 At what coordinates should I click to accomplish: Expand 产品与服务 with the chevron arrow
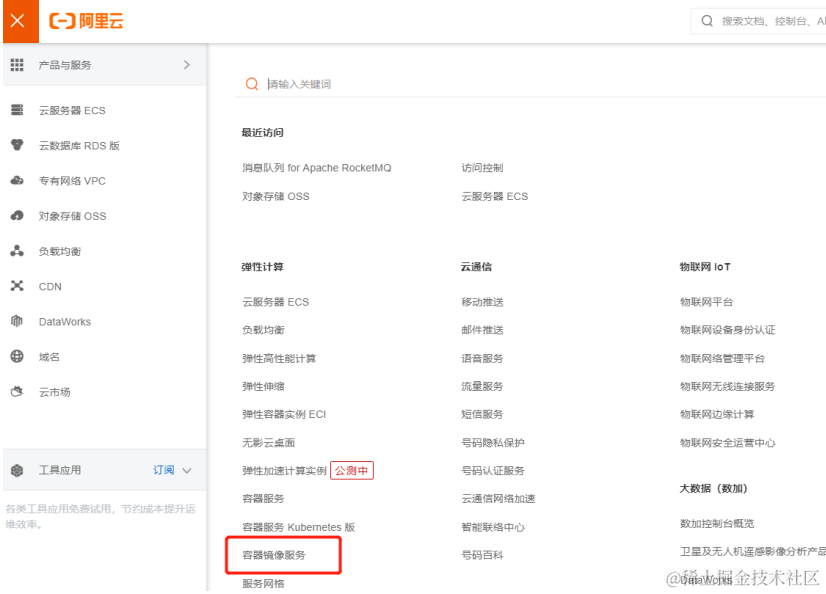point(186,65)
